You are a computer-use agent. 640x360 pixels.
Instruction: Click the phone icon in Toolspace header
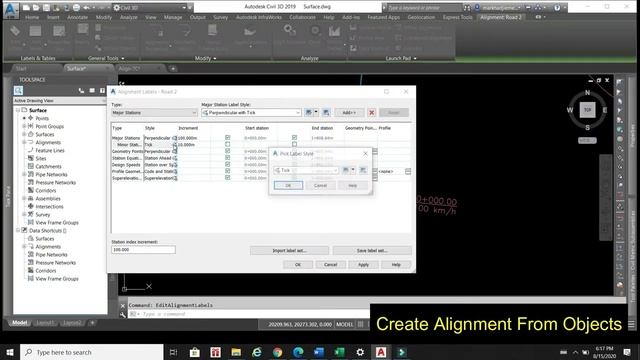(81, 91)
